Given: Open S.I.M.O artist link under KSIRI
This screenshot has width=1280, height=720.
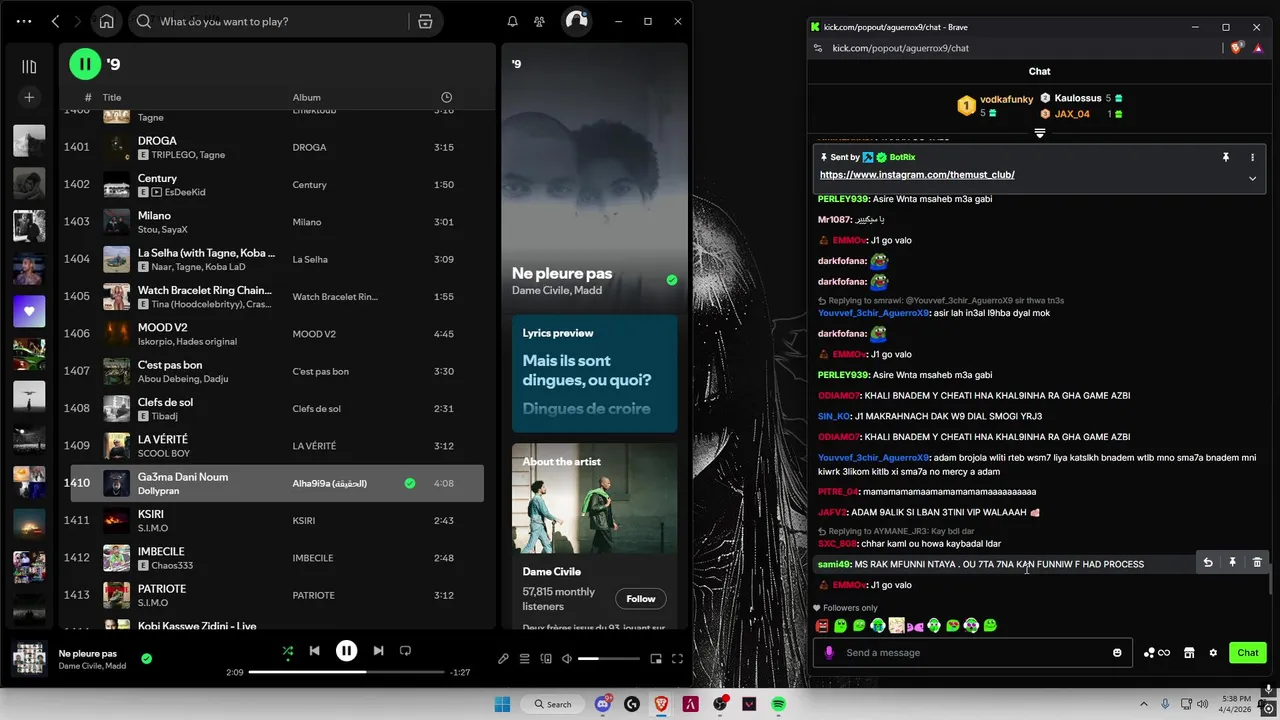Looking at the screenshot, I should coord(153,528).
